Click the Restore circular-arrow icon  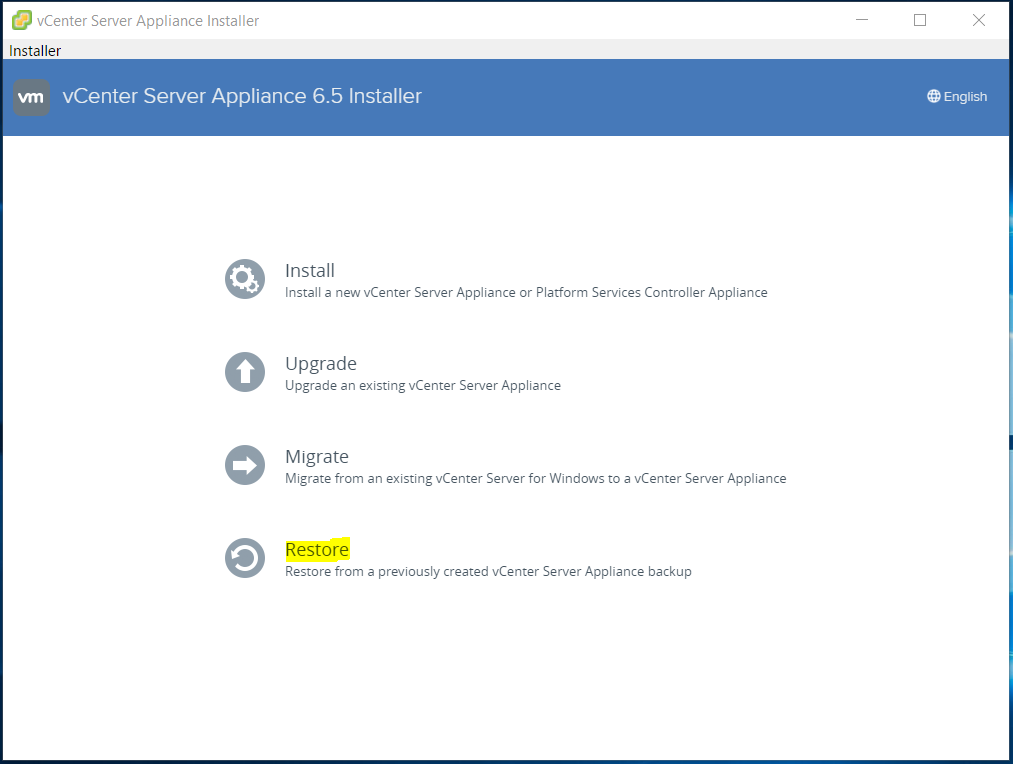click(245, 558)
